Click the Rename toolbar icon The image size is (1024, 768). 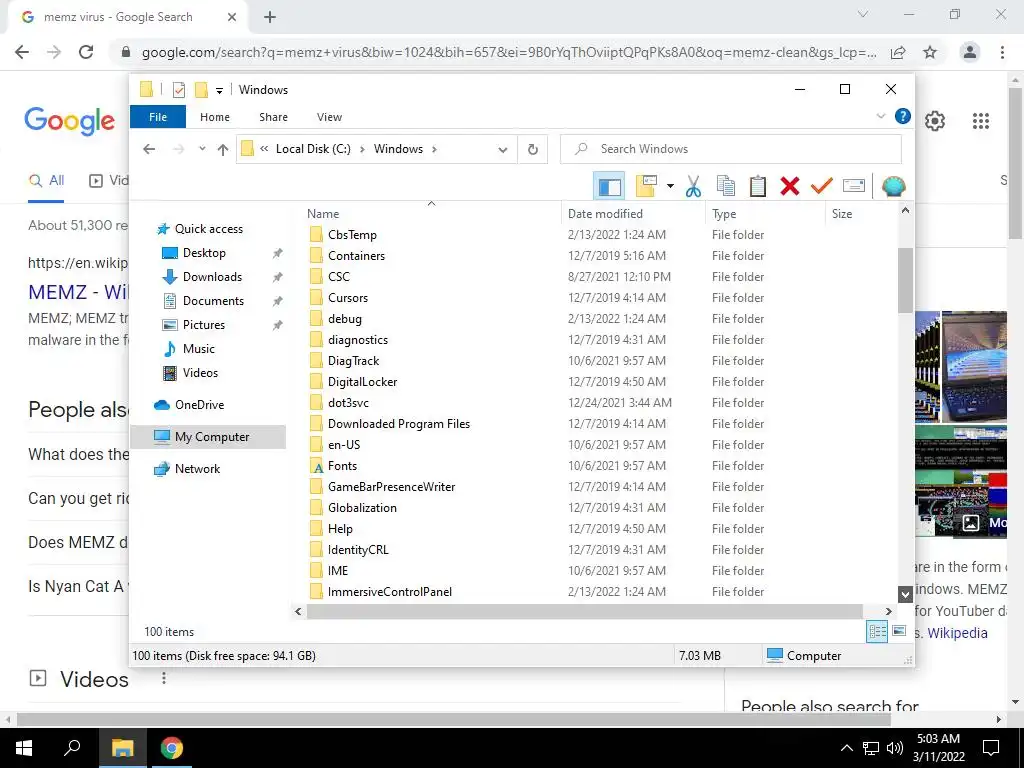(x=854, y=186)
